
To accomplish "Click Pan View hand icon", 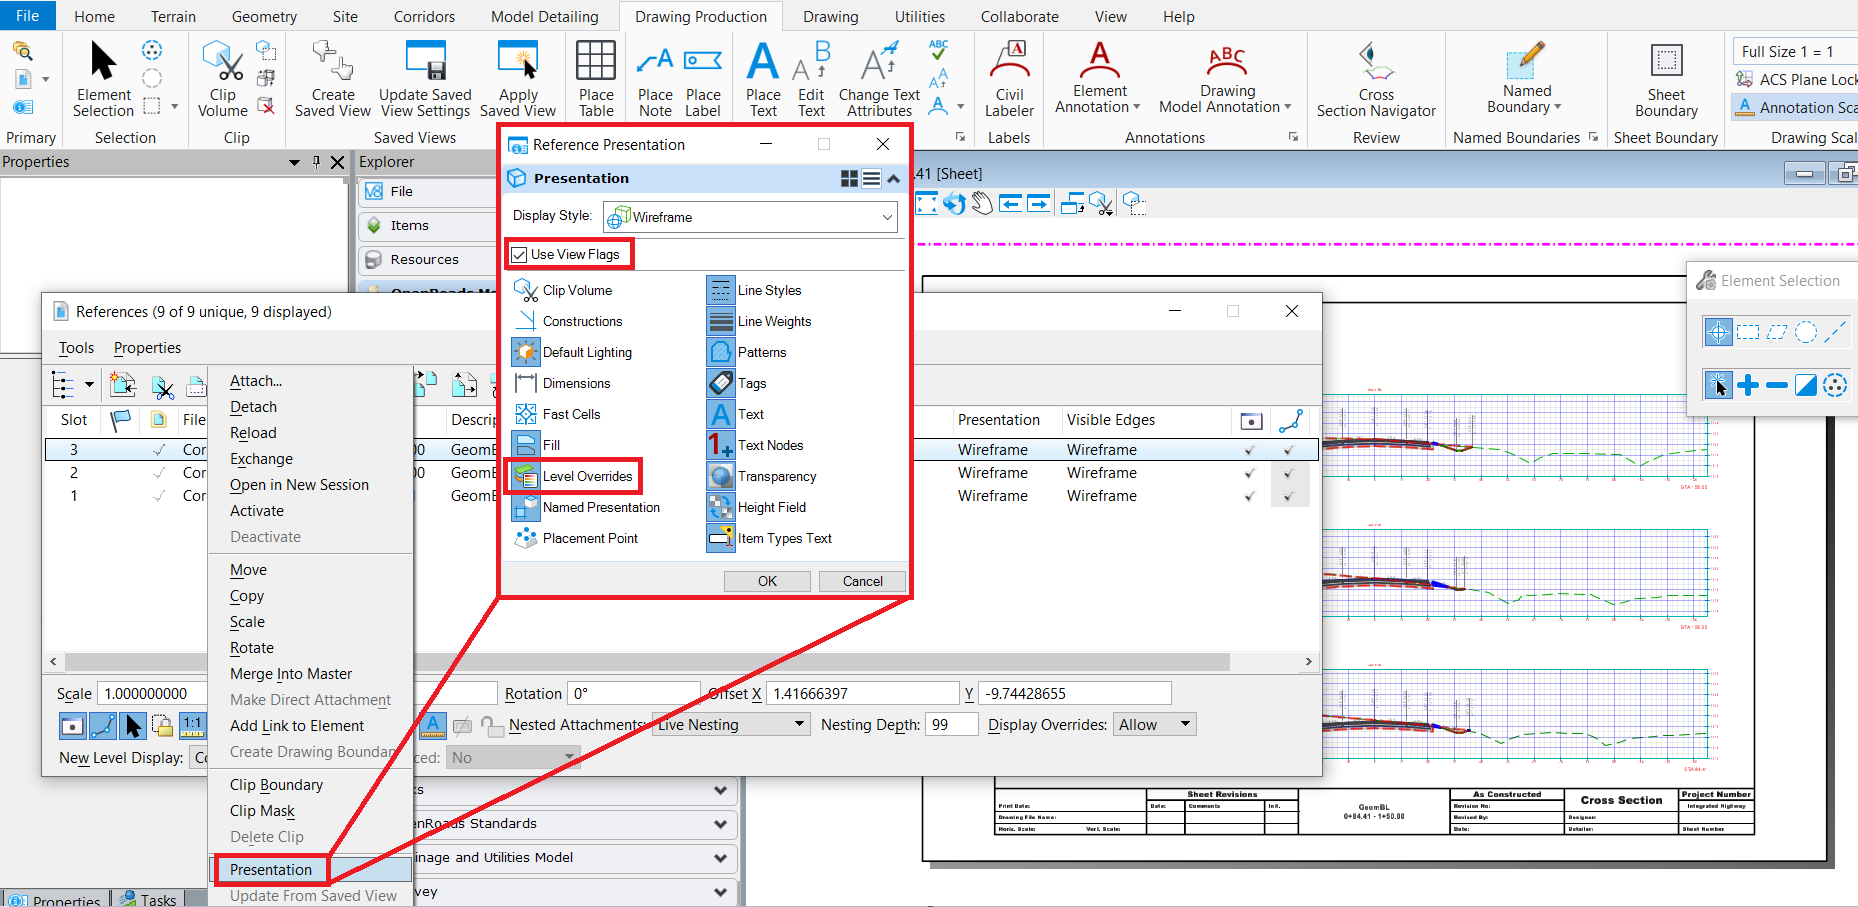I will click(982, 204).
